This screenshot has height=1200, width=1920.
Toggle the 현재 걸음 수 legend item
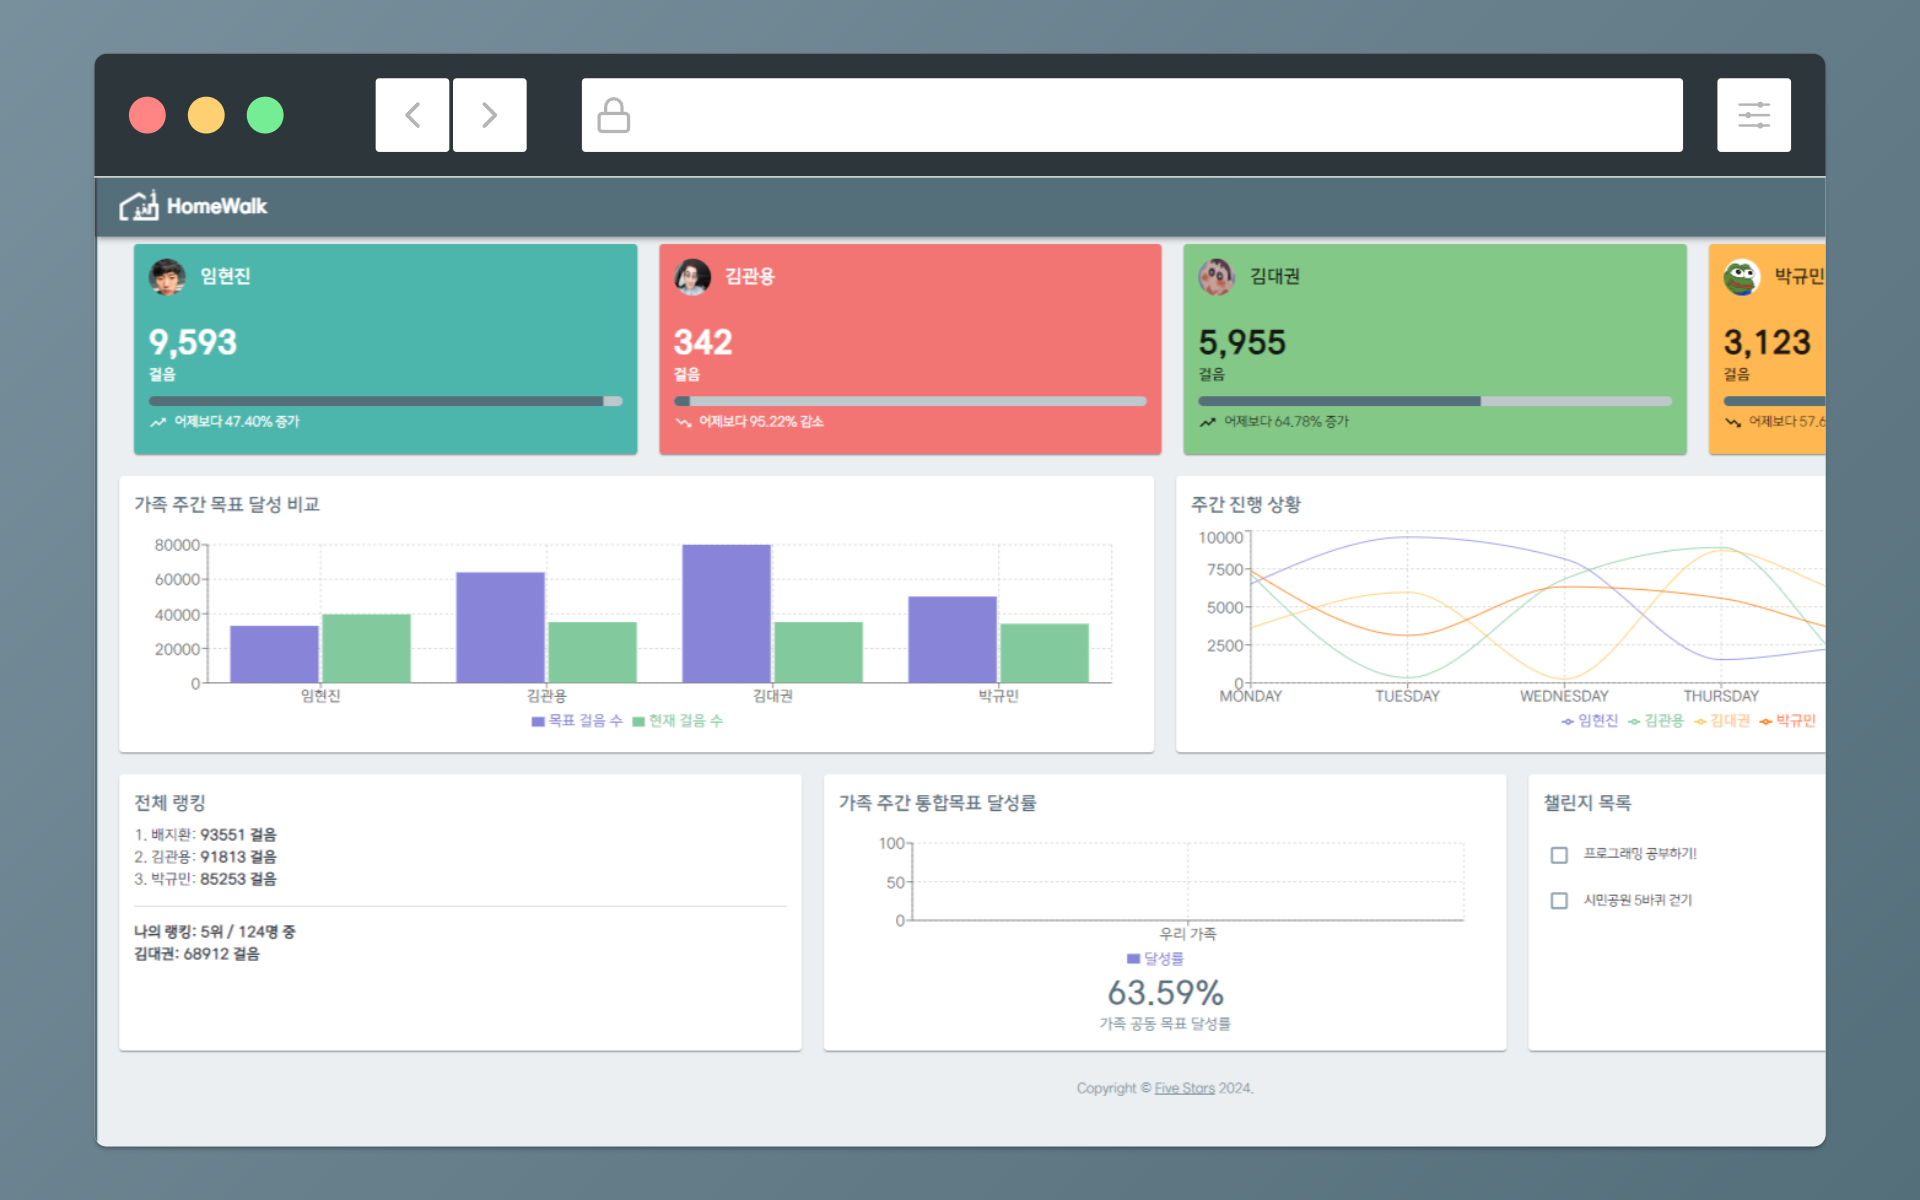tap(678, 721)
